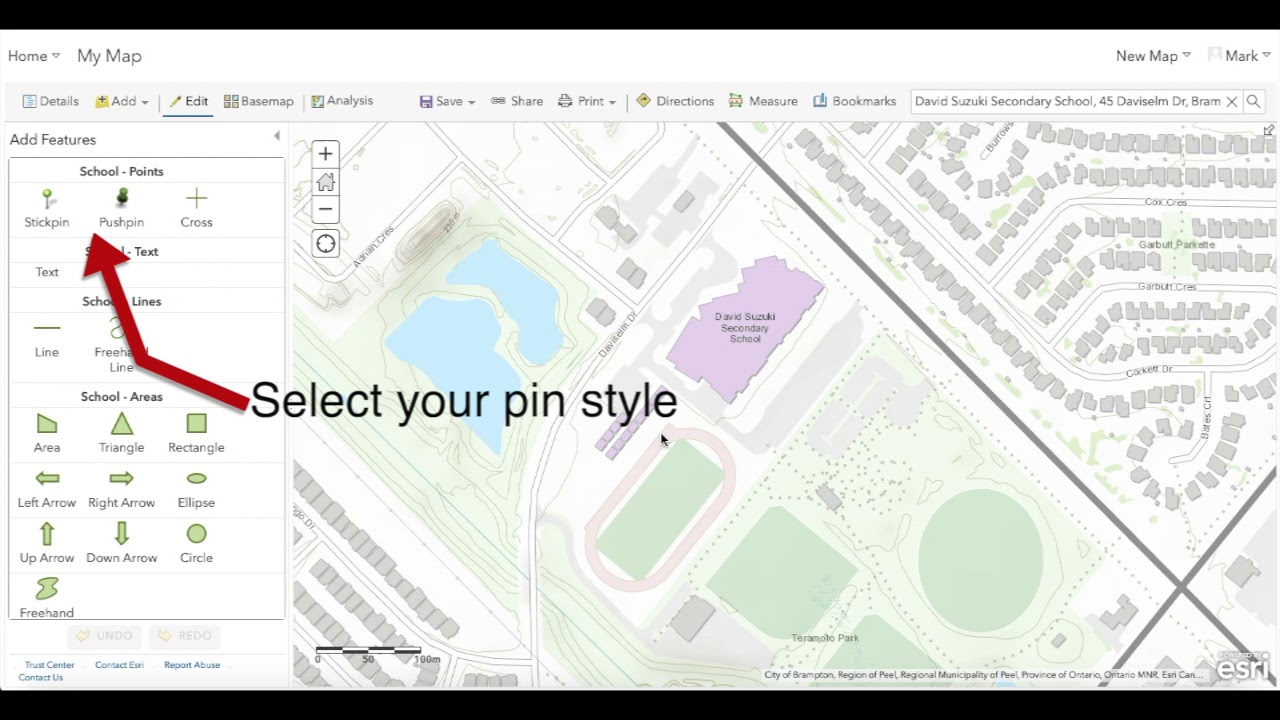Expand map with corner arrow icon

point(1268,131)
